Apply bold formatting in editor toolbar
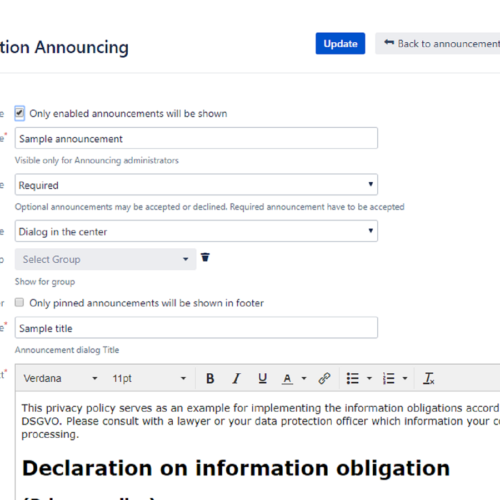Image resolution: width=500 pixels, height=500 pixels. [210, 378]
